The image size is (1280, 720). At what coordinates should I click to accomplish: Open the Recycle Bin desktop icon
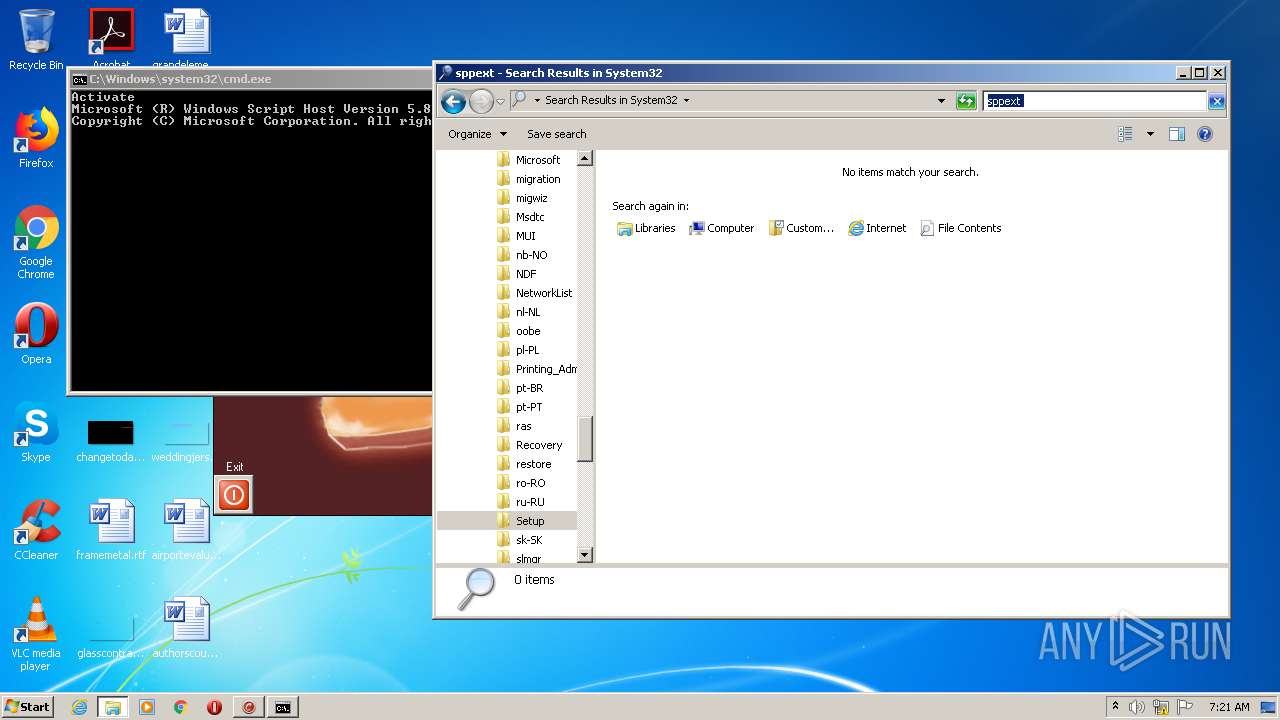pyautogui.click(x=36, y=40)
